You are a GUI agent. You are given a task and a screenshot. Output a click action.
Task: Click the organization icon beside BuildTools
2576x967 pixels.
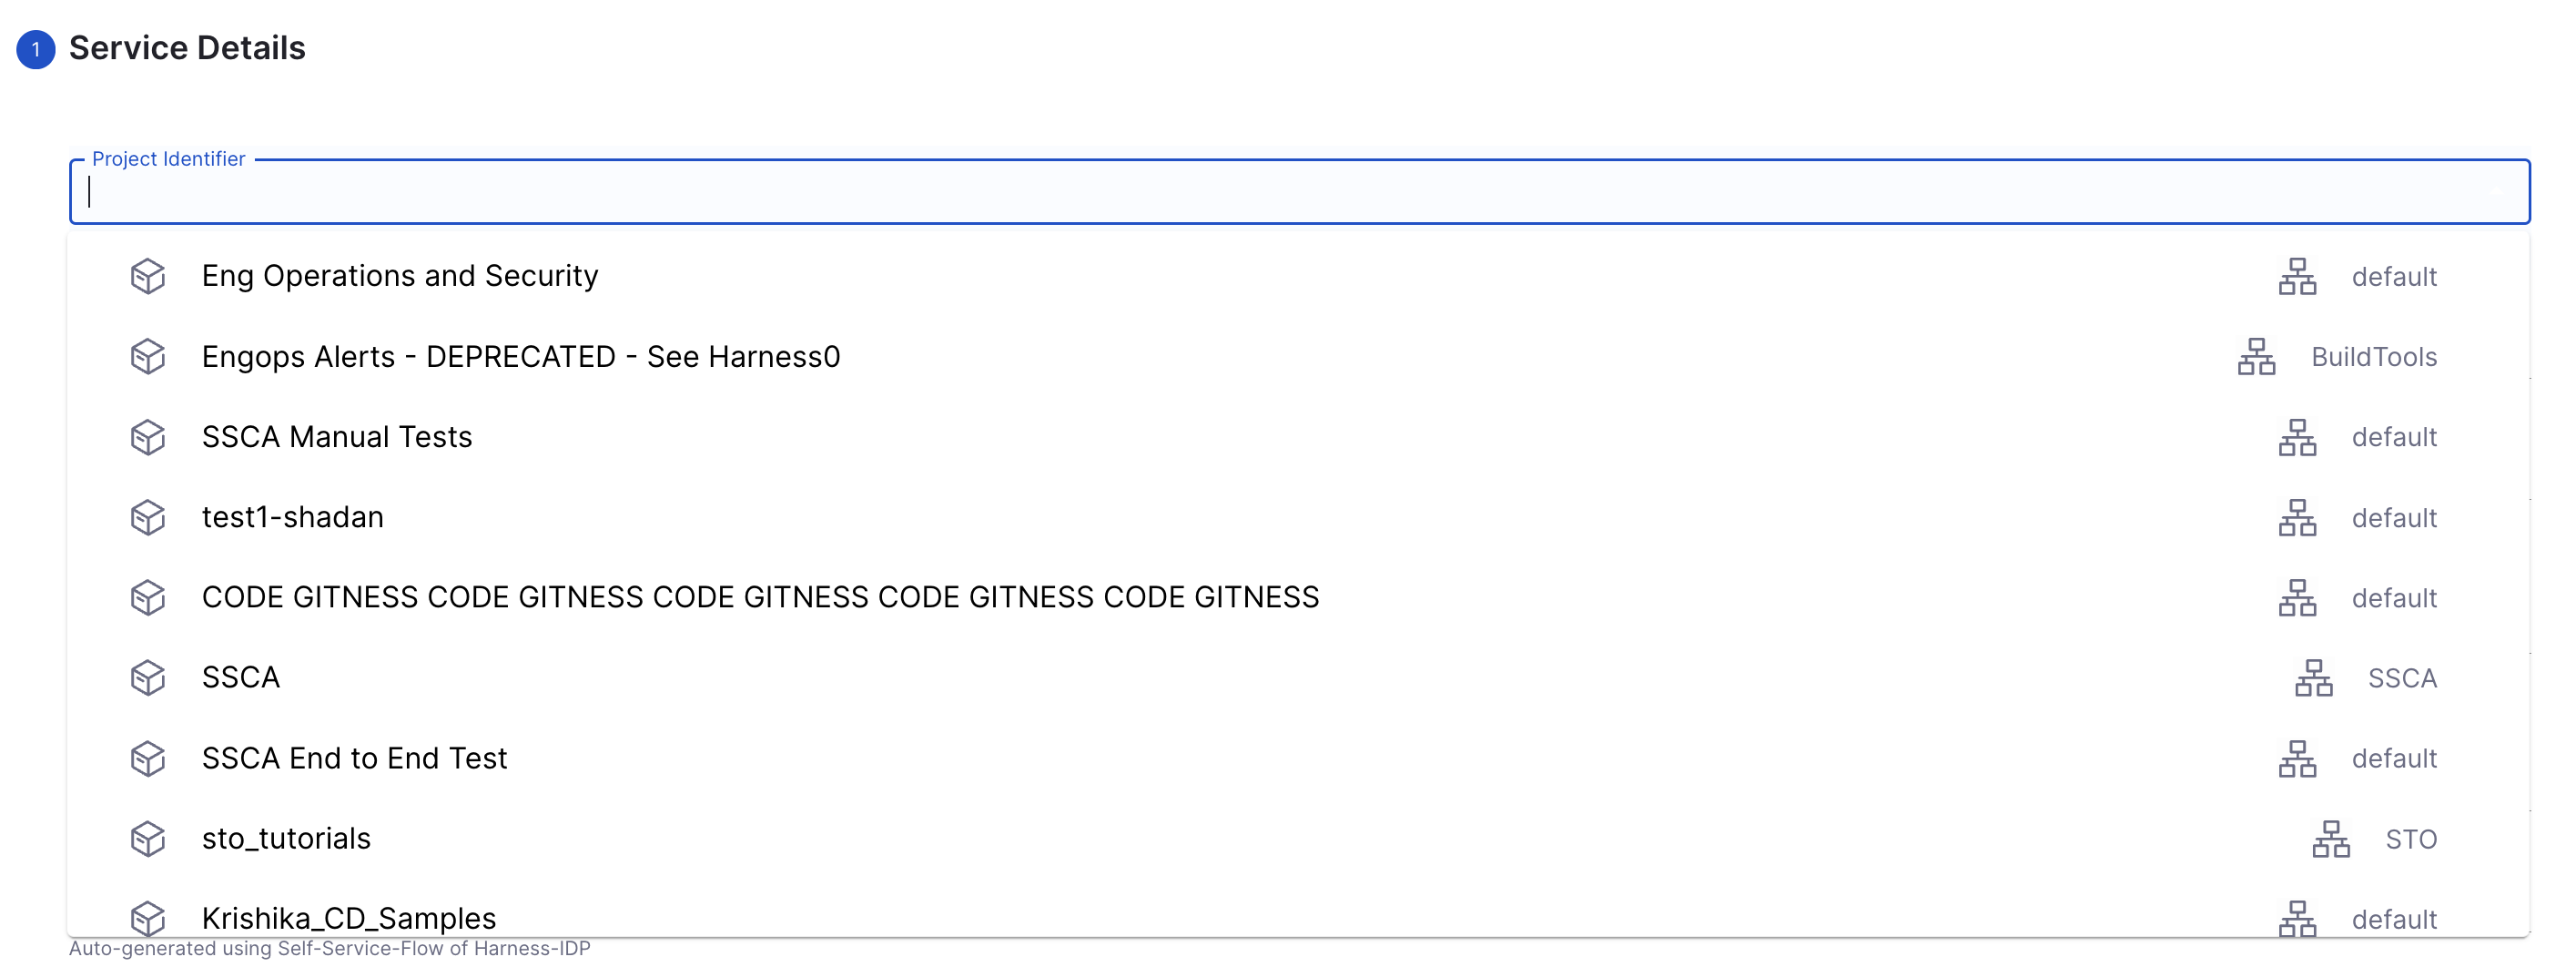coord(2256,357)
